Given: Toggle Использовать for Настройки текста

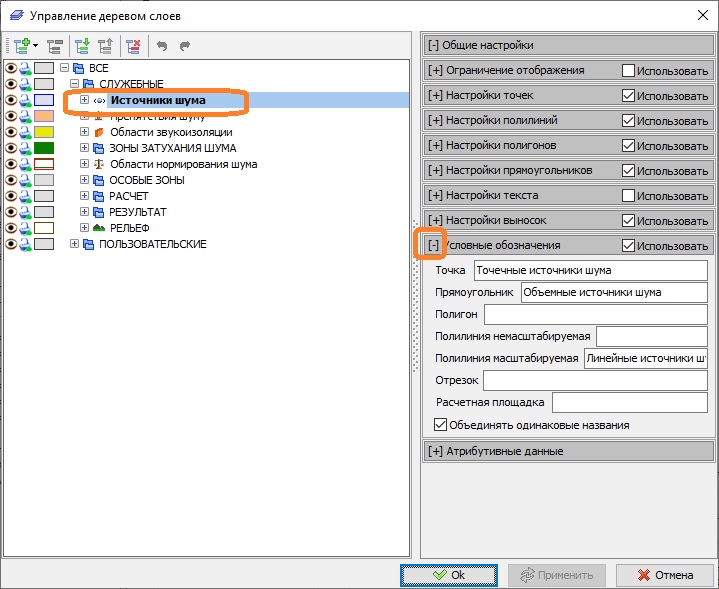Looking at the screenshot, I should click(x=628, y=195).
